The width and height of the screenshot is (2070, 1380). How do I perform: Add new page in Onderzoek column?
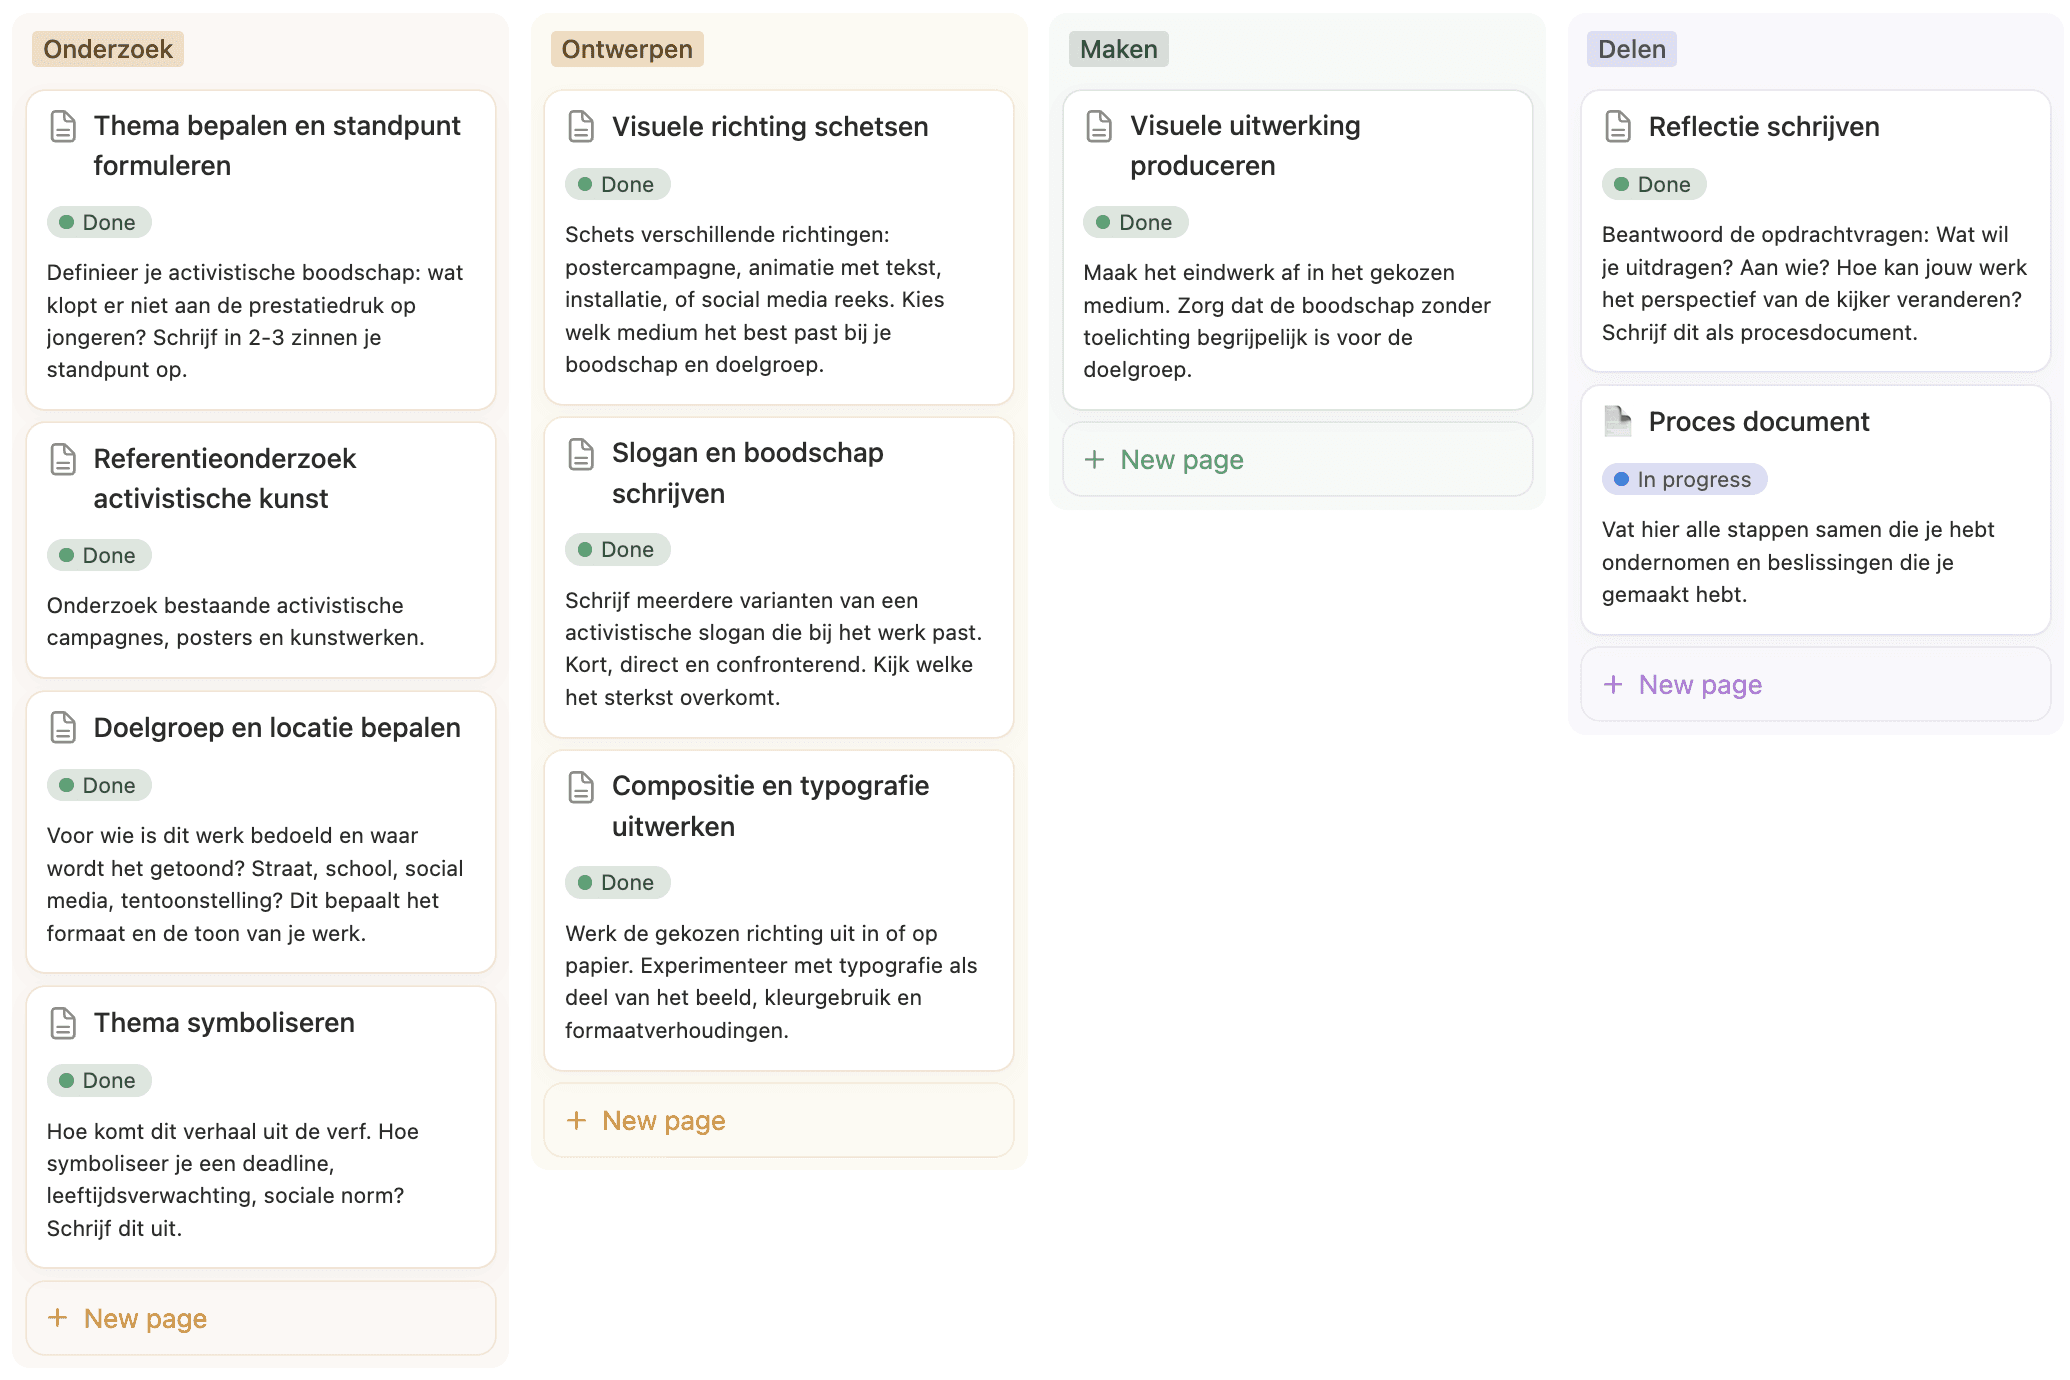coord(145,1318)
